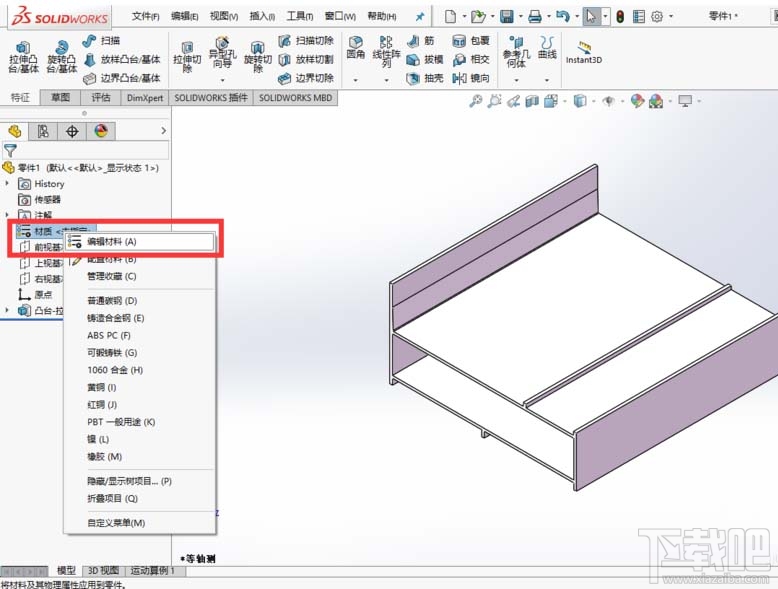Screen dimensions: 778x589
Task: Click the feature tree filter input field
Action: click(x=85, y=150)
